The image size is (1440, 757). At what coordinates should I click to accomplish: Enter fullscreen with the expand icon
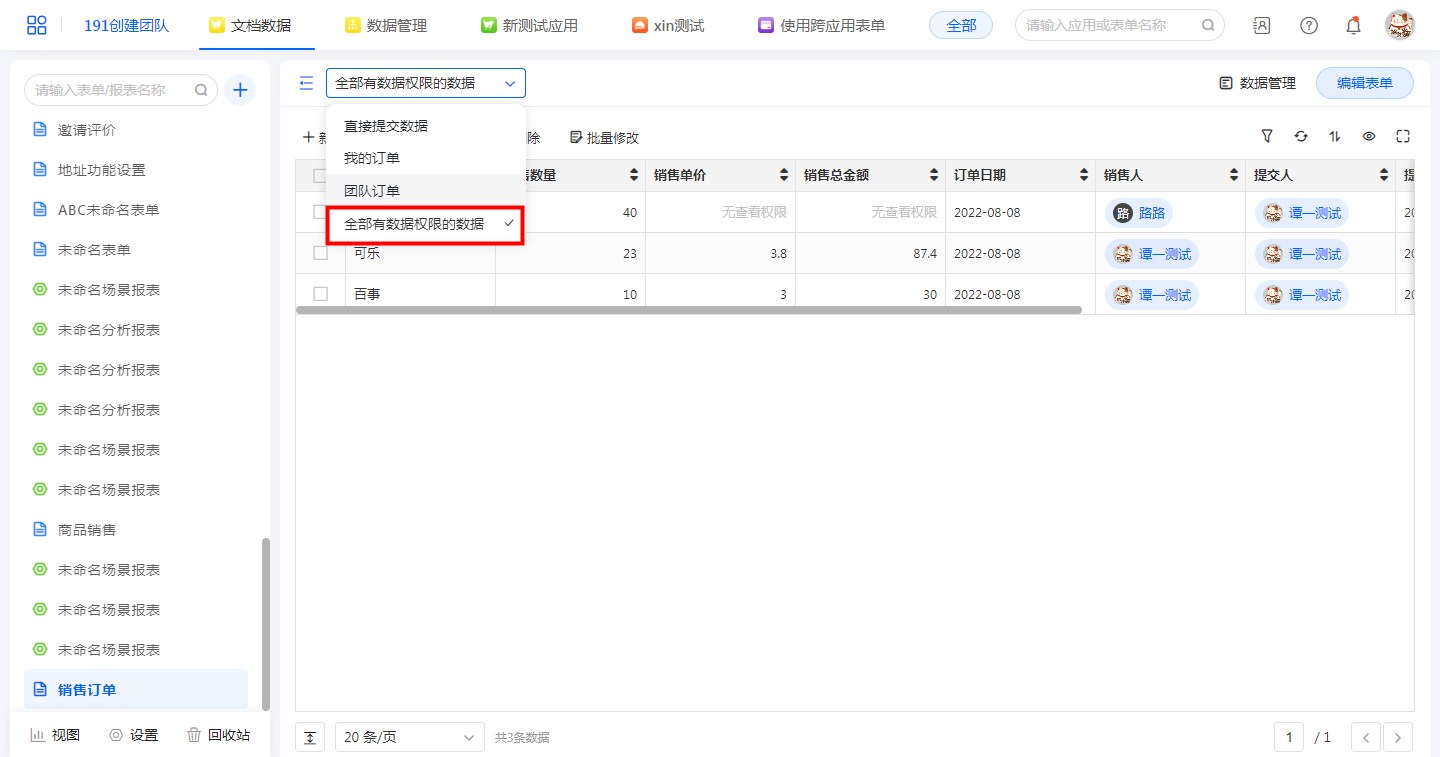coord(1403,137)
